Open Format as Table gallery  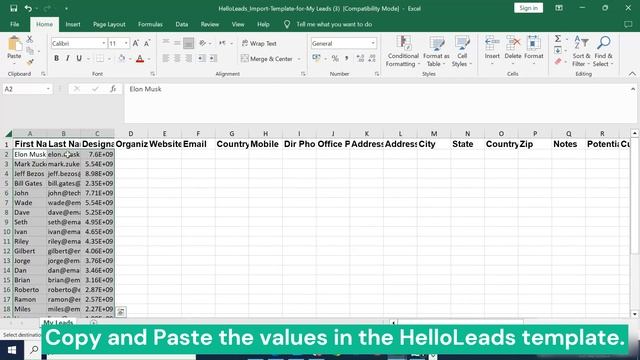(x=436, y=51)
